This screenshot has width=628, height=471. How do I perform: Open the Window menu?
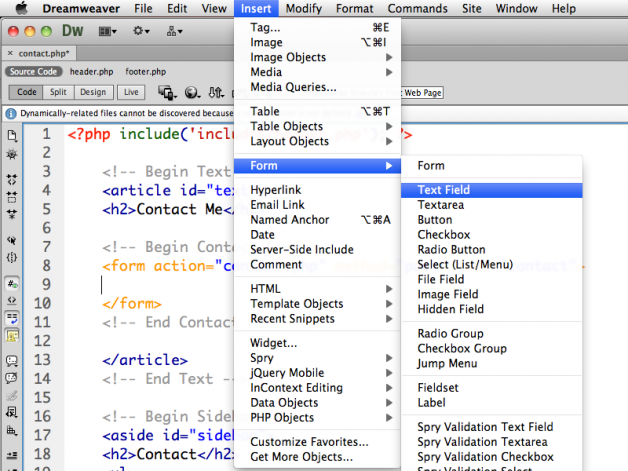coord(516,8)
